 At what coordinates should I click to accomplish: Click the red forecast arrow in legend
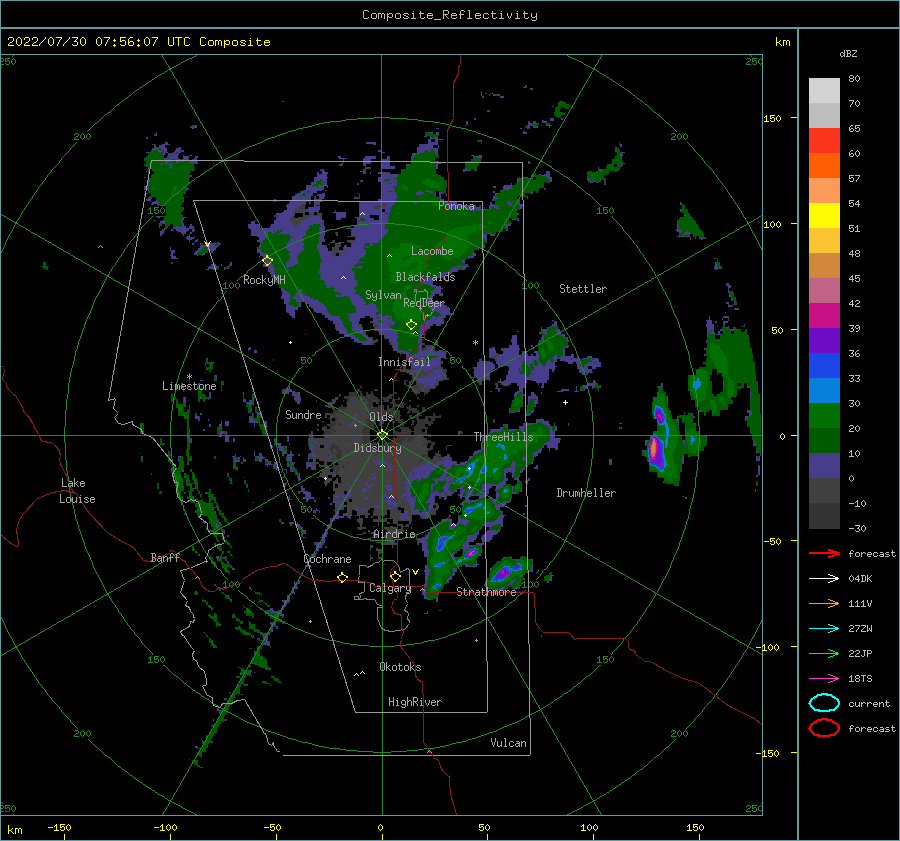824,553
